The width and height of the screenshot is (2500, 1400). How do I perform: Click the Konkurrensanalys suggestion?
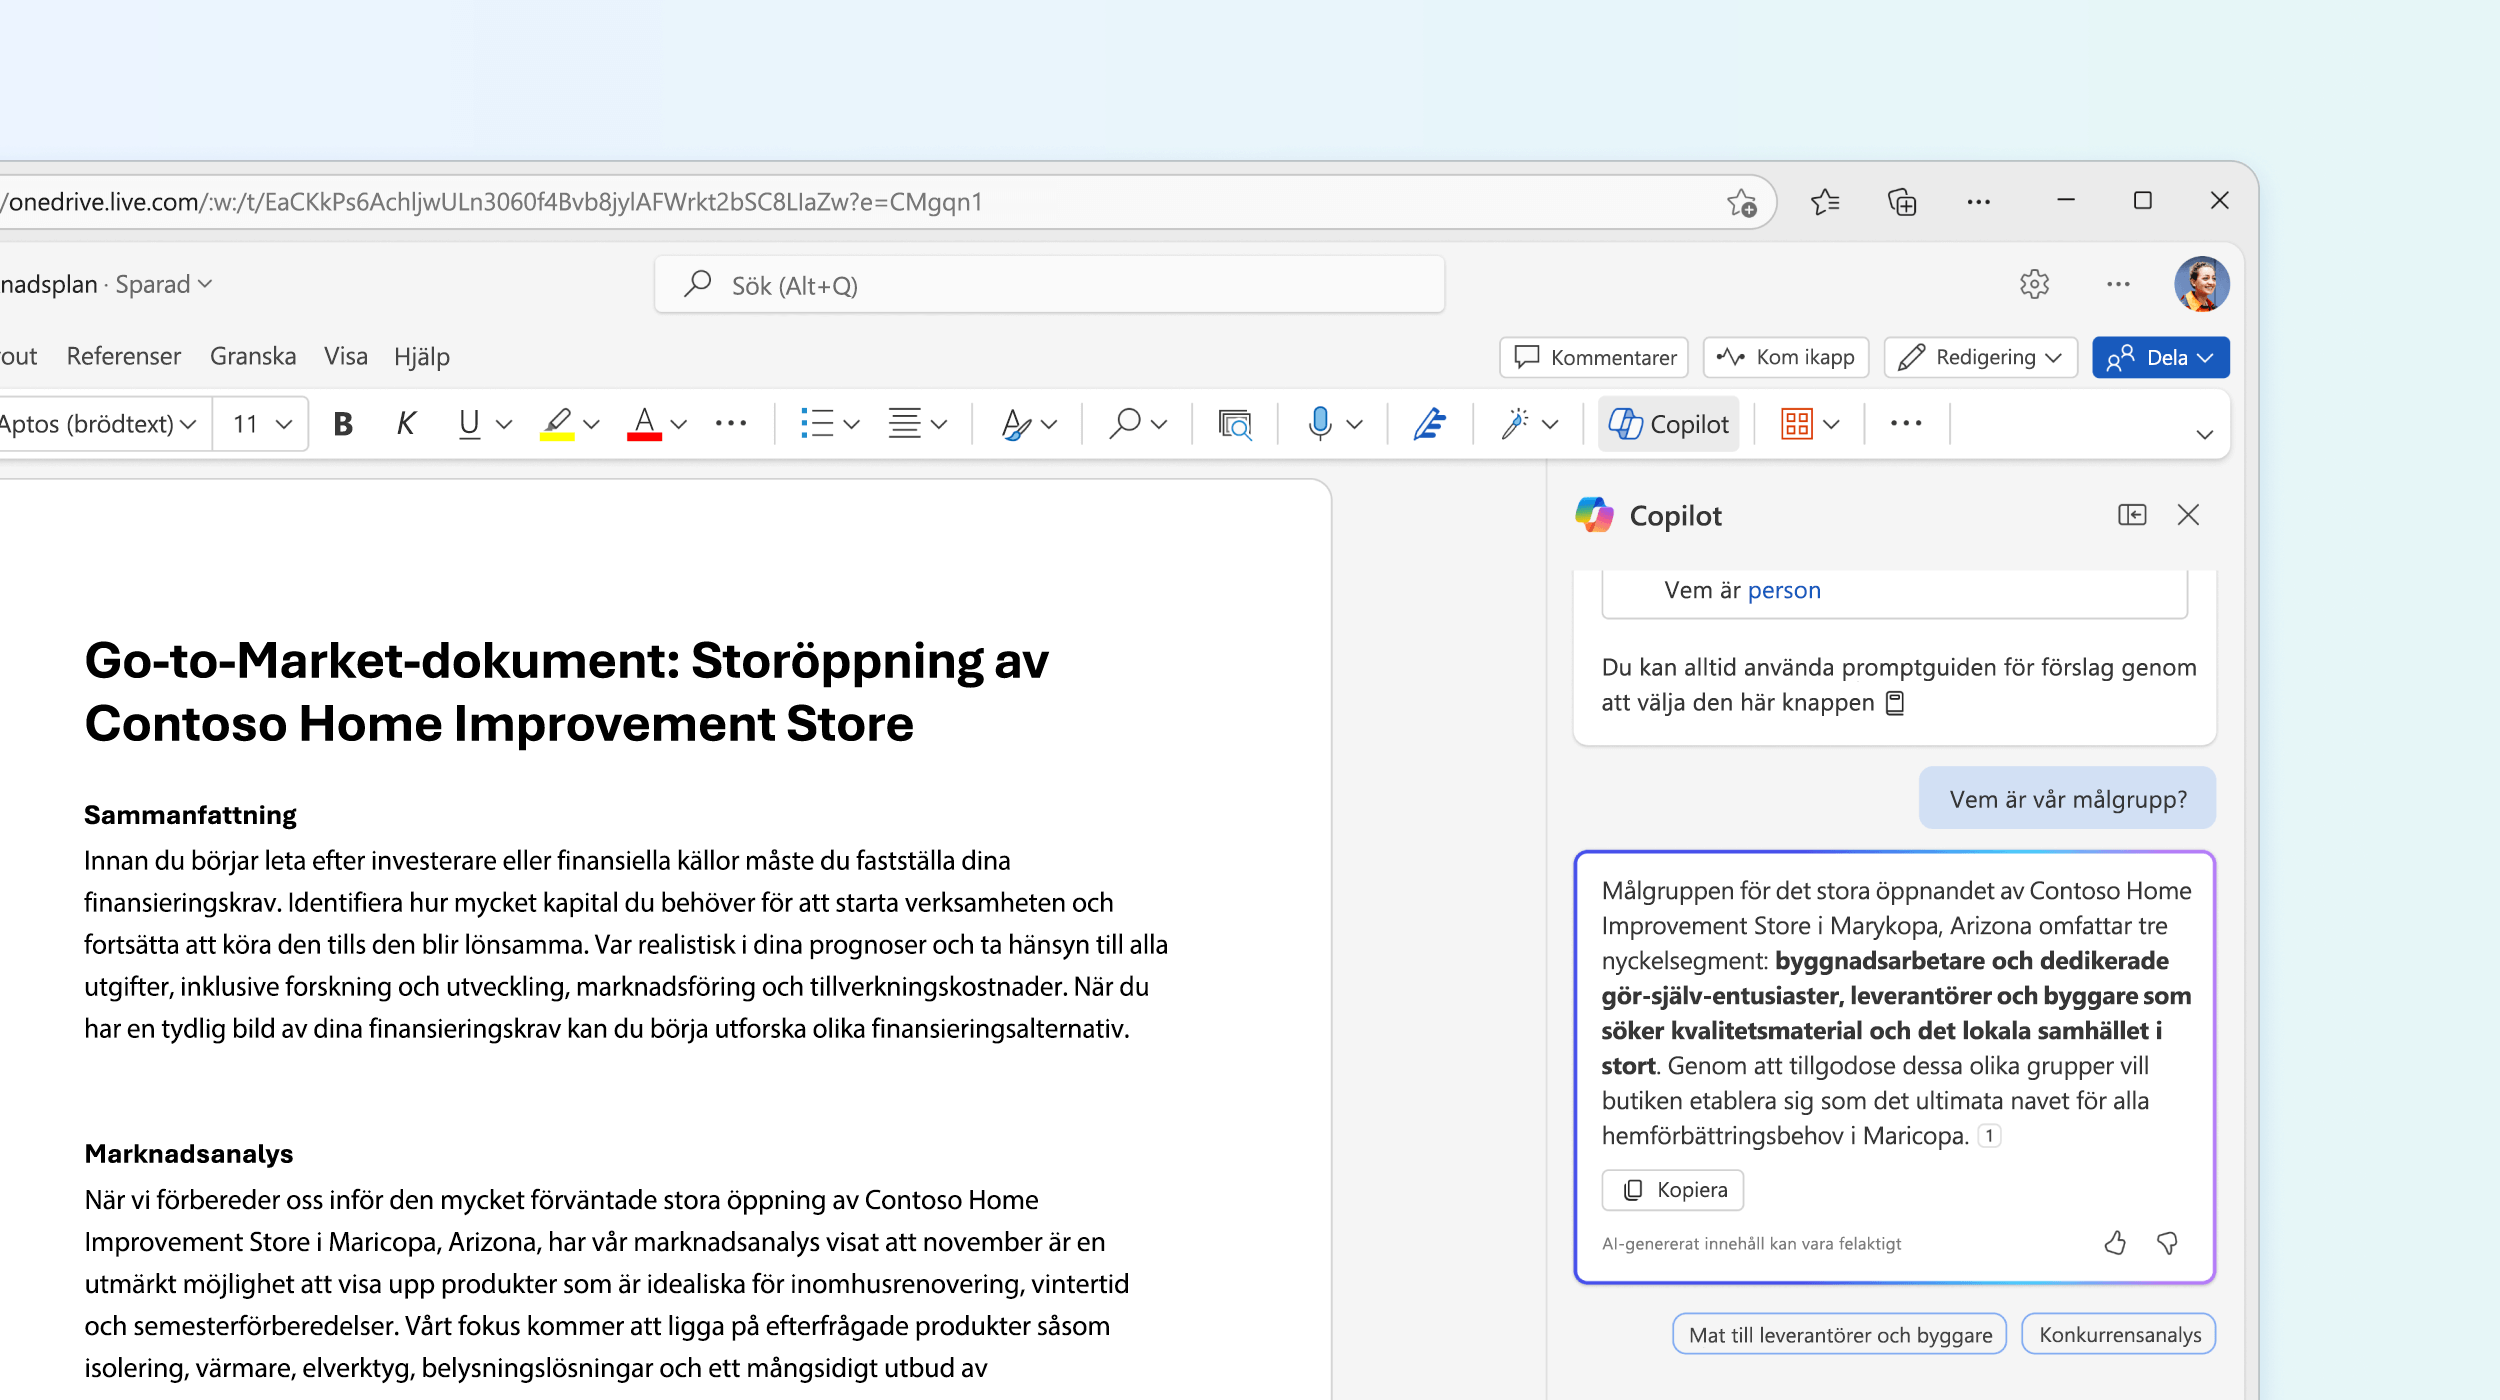click(x=2119, y=1334)
